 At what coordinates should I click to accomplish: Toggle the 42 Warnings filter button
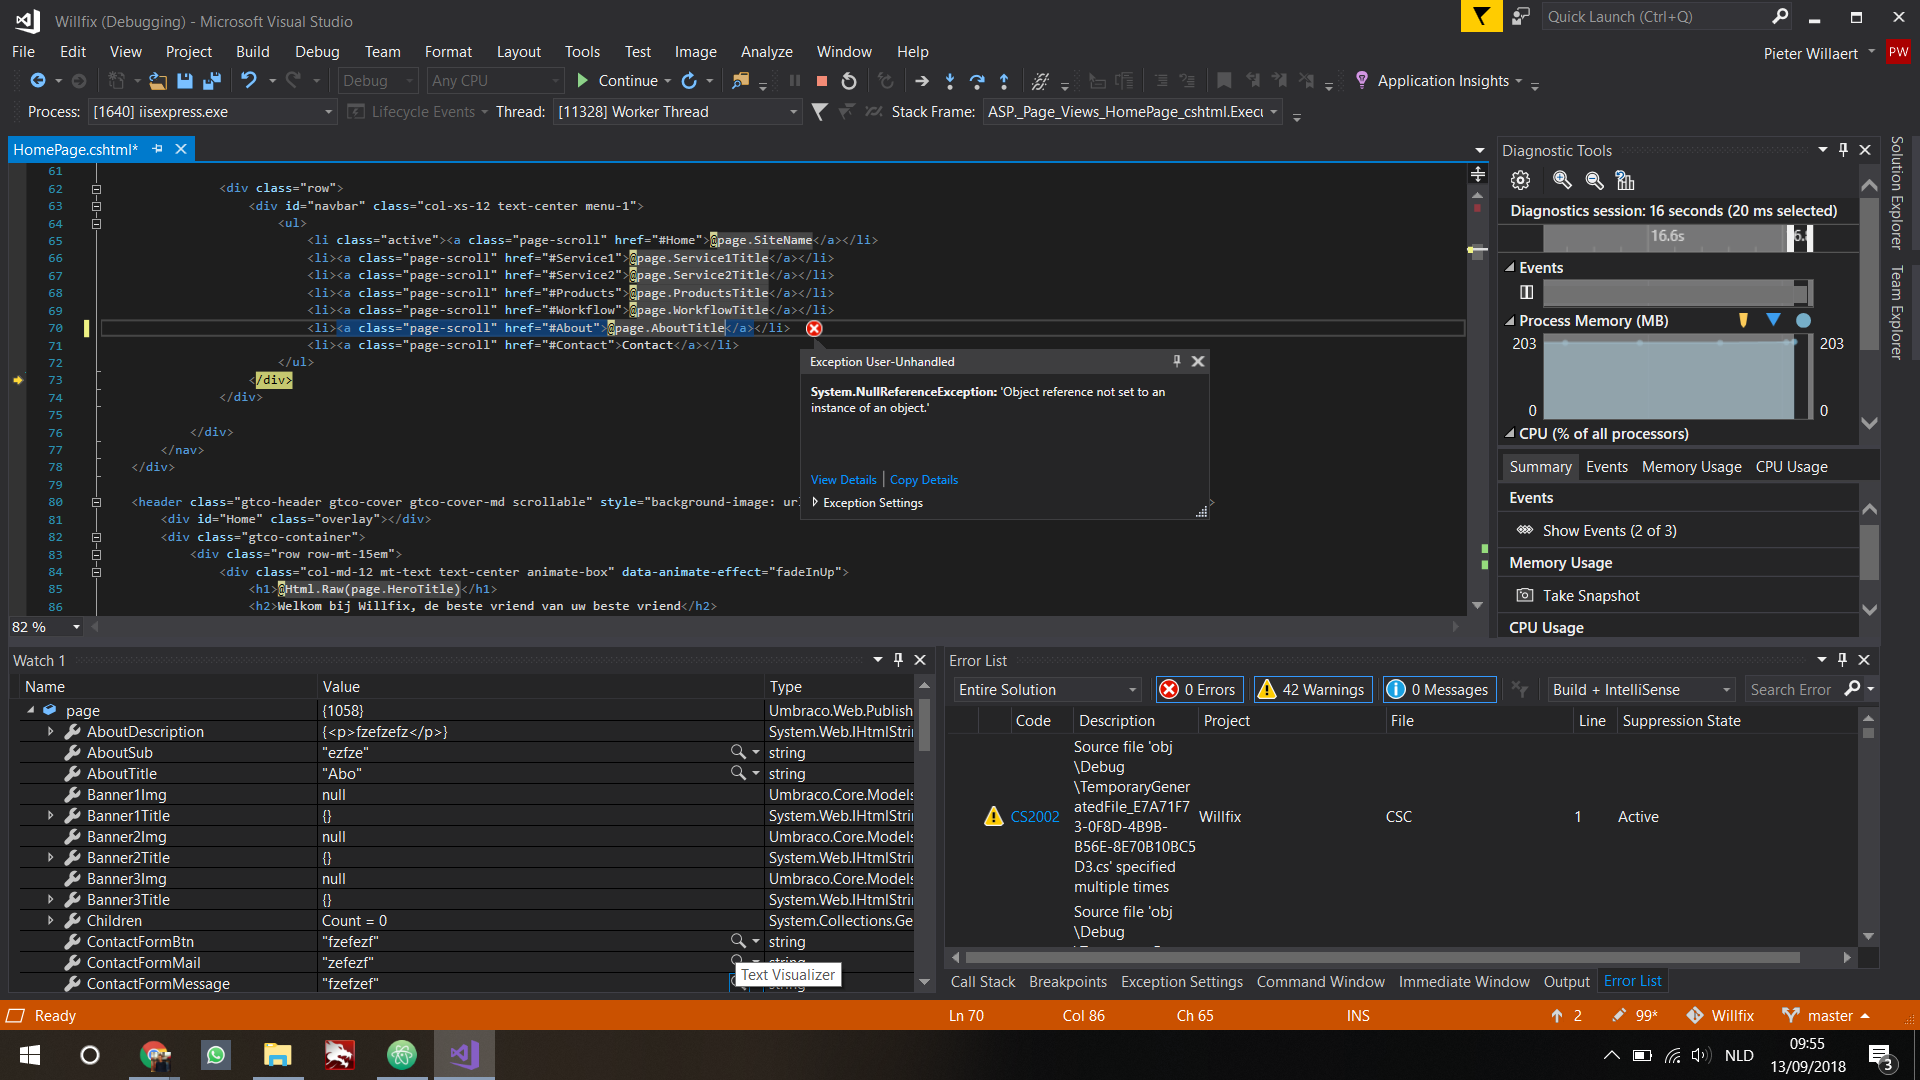pyautogui.click(x=1311, y=689)
